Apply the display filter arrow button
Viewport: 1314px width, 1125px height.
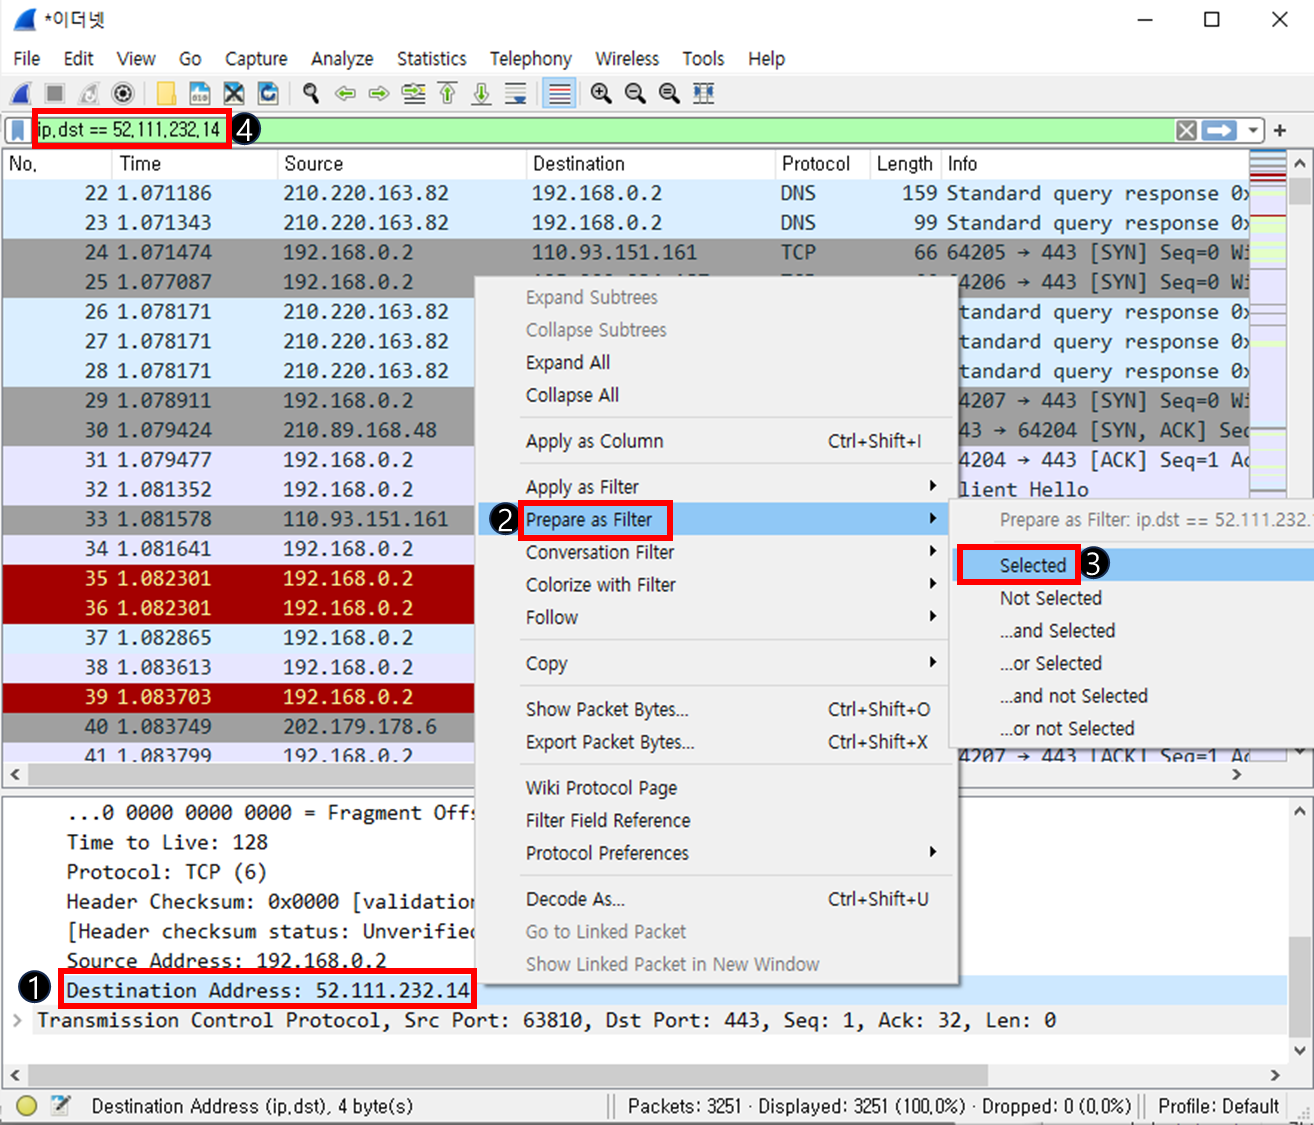tap(1219, 130)
